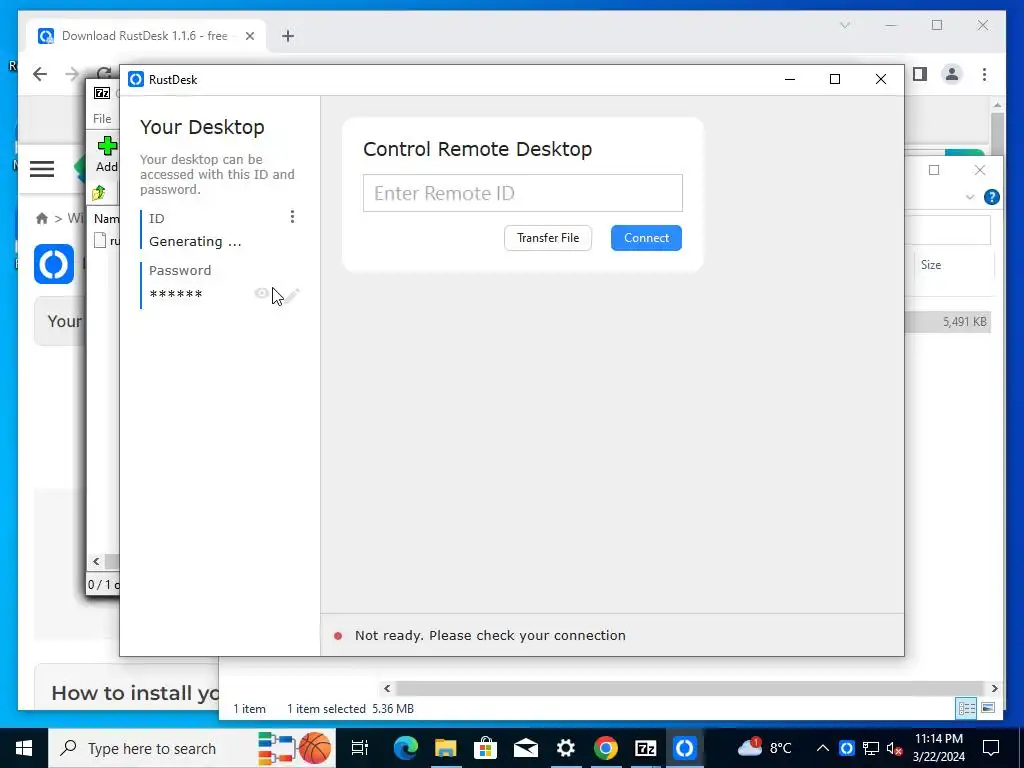
Task: Open the clock showing 11:14 PM
Action: pyautogui.click(x=938, y=748)
